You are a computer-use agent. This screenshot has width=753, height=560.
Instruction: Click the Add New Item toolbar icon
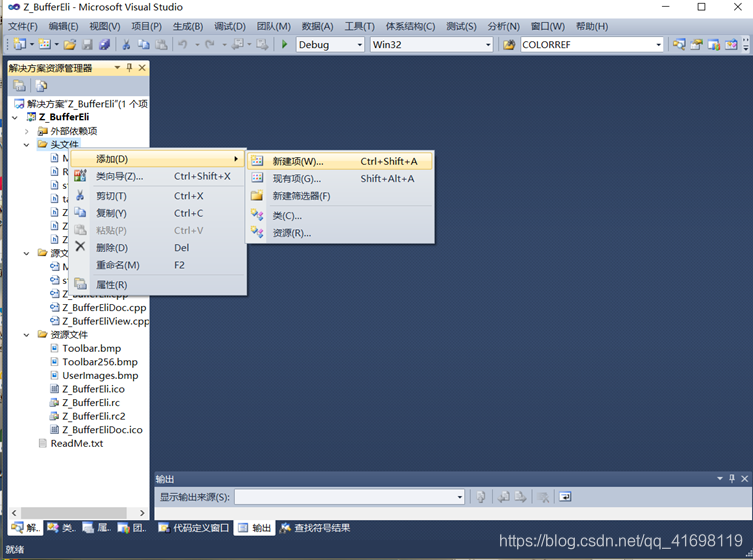[x=44, y=44]
